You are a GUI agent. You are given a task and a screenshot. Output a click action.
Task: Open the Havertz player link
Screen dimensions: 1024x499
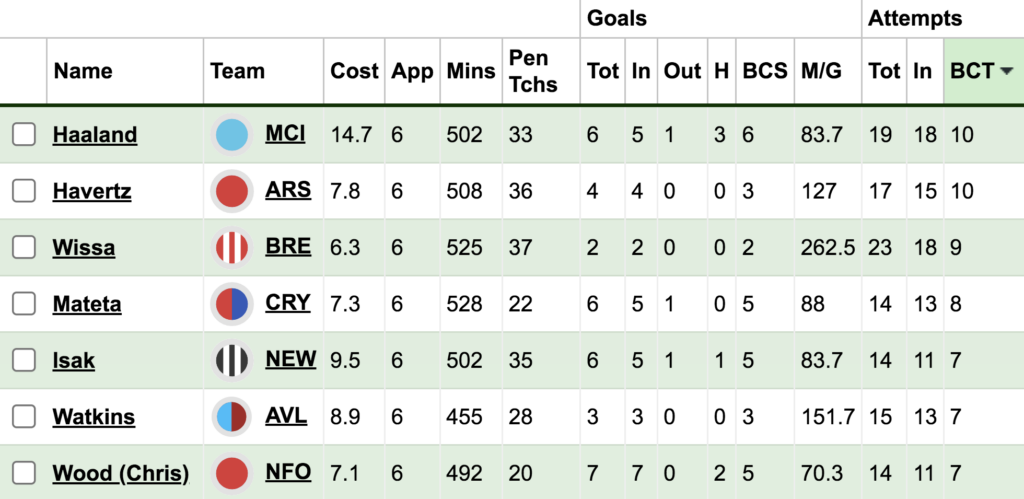92,191
